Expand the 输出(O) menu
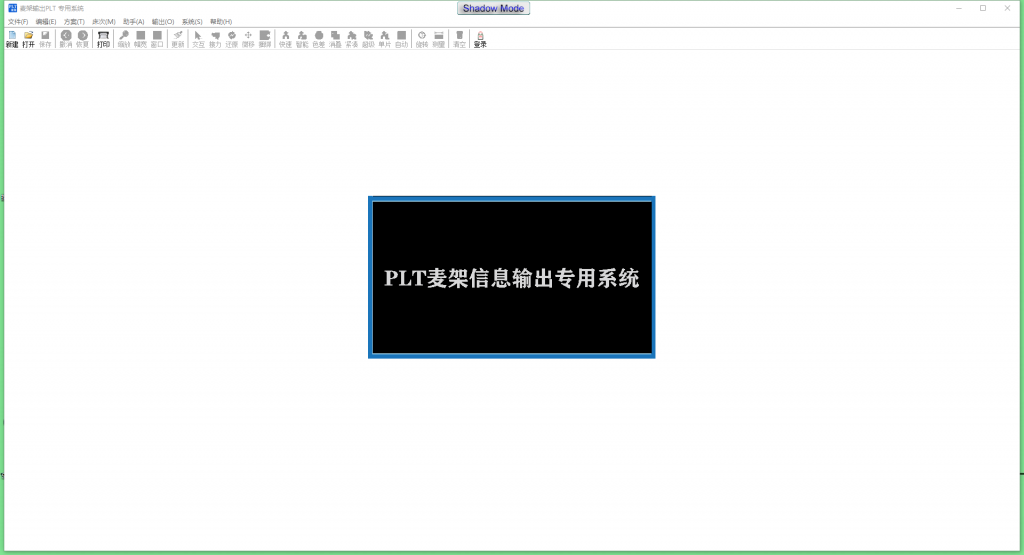This screenshot has width=1024, height=555. [x=163, y=21]
